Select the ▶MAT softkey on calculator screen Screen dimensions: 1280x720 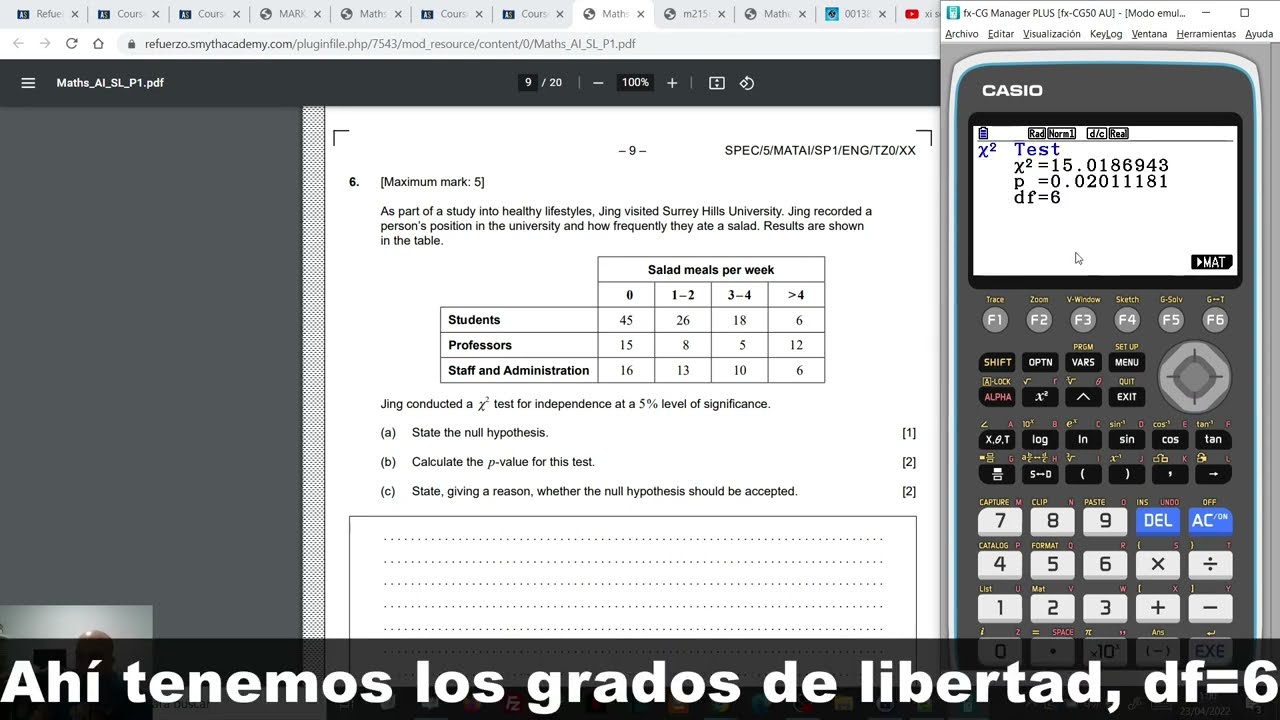pyautogui.click(x=1211, y=262)
